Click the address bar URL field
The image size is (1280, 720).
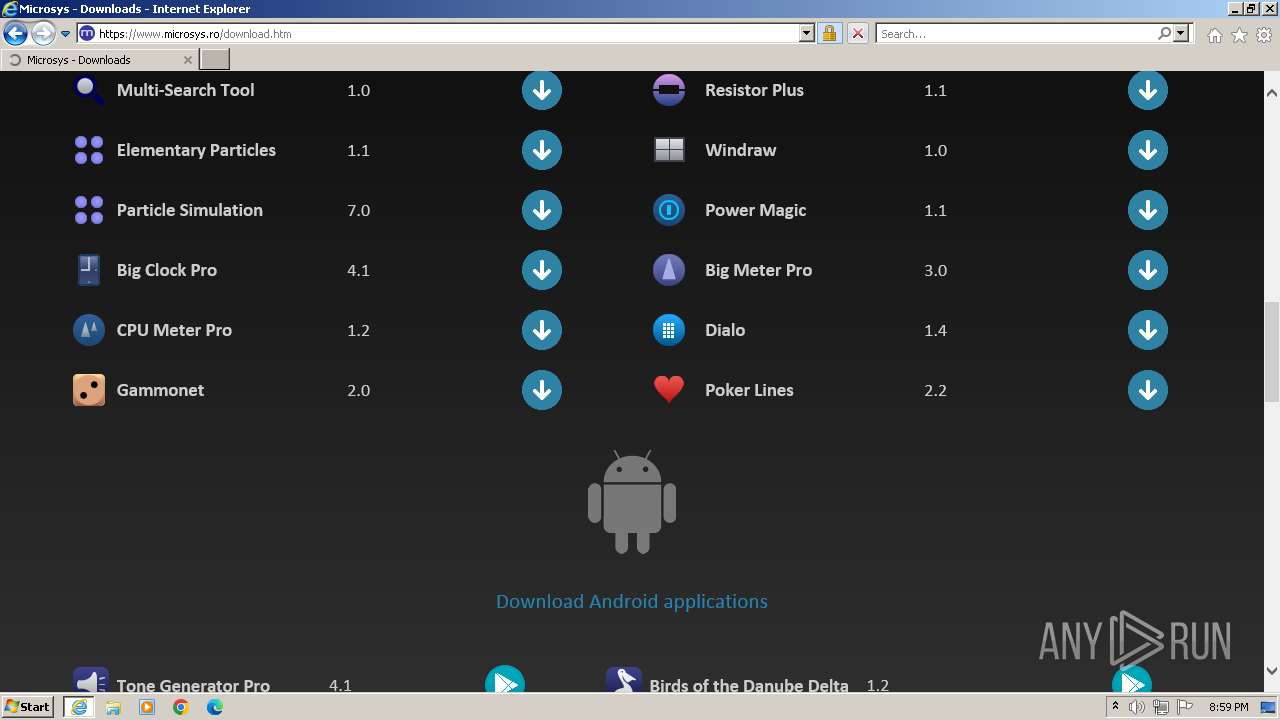[440, 34]
